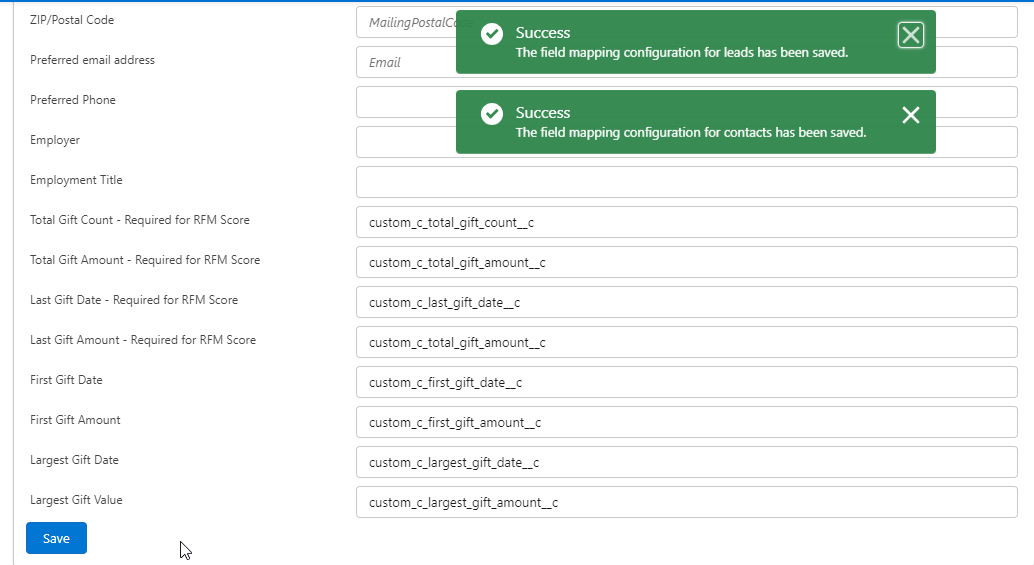The width and height of the screenshot is (1034, 565).
Task: Edit the First Gift Amount field
Action: click(686, 422)
